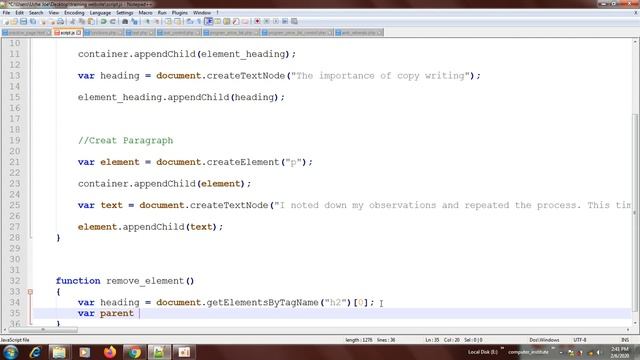Open the Encoding menu

(x=74, y=13)
